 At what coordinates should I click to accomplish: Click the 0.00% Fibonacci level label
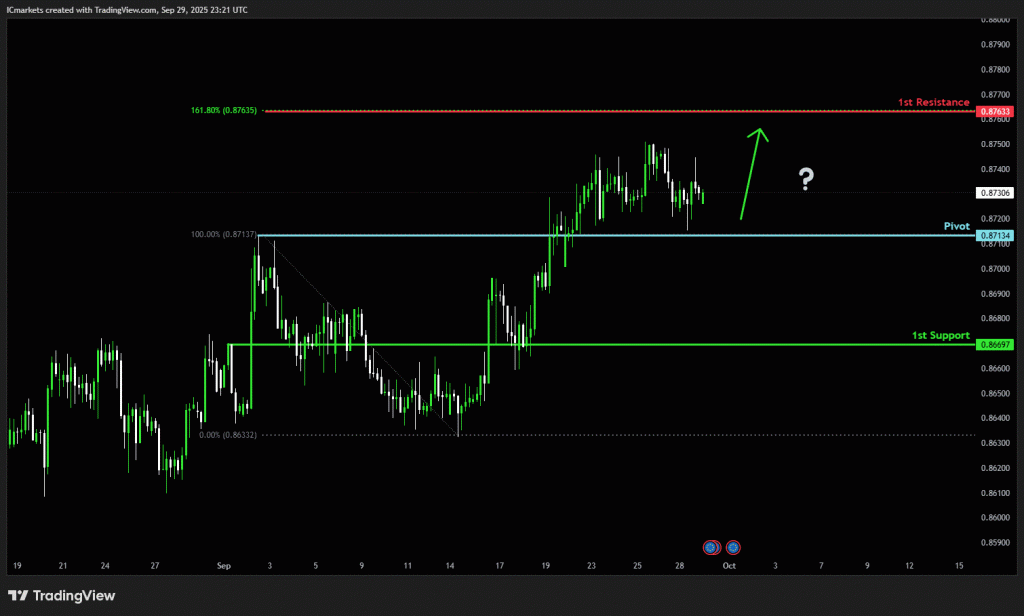[x=228, y=435]
